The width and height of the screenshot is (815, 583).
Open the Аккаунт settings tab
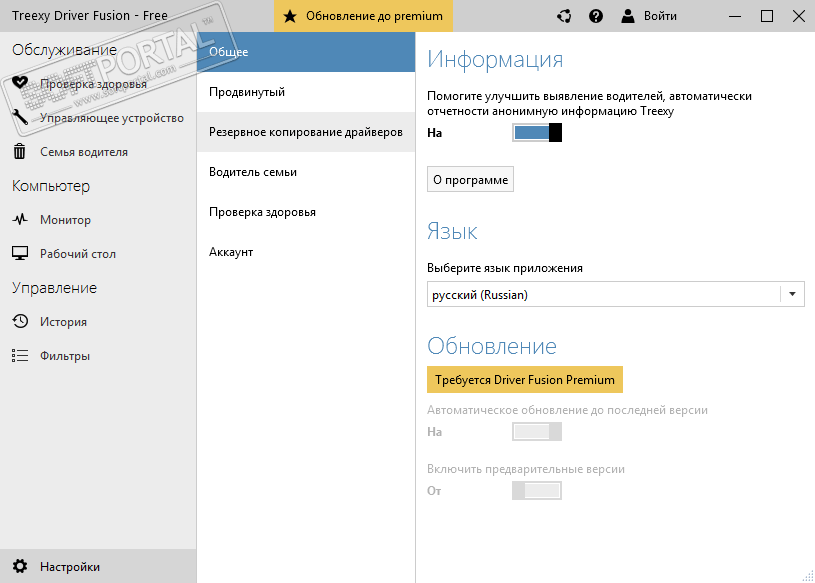coord(306,252)
